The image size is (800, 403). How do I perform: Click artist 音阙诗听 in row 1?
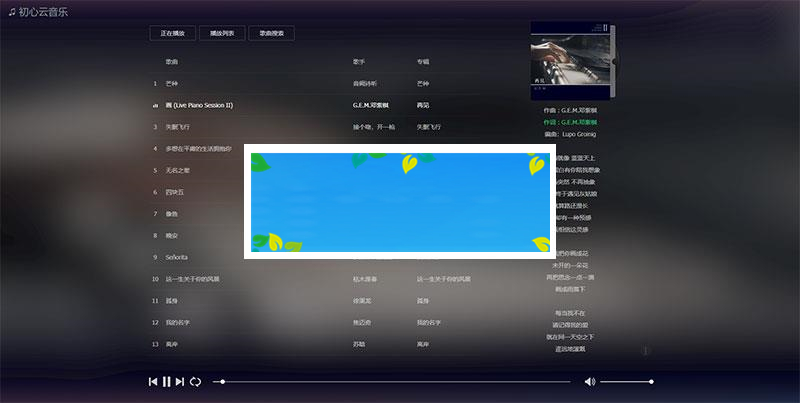tap(365, 83)
